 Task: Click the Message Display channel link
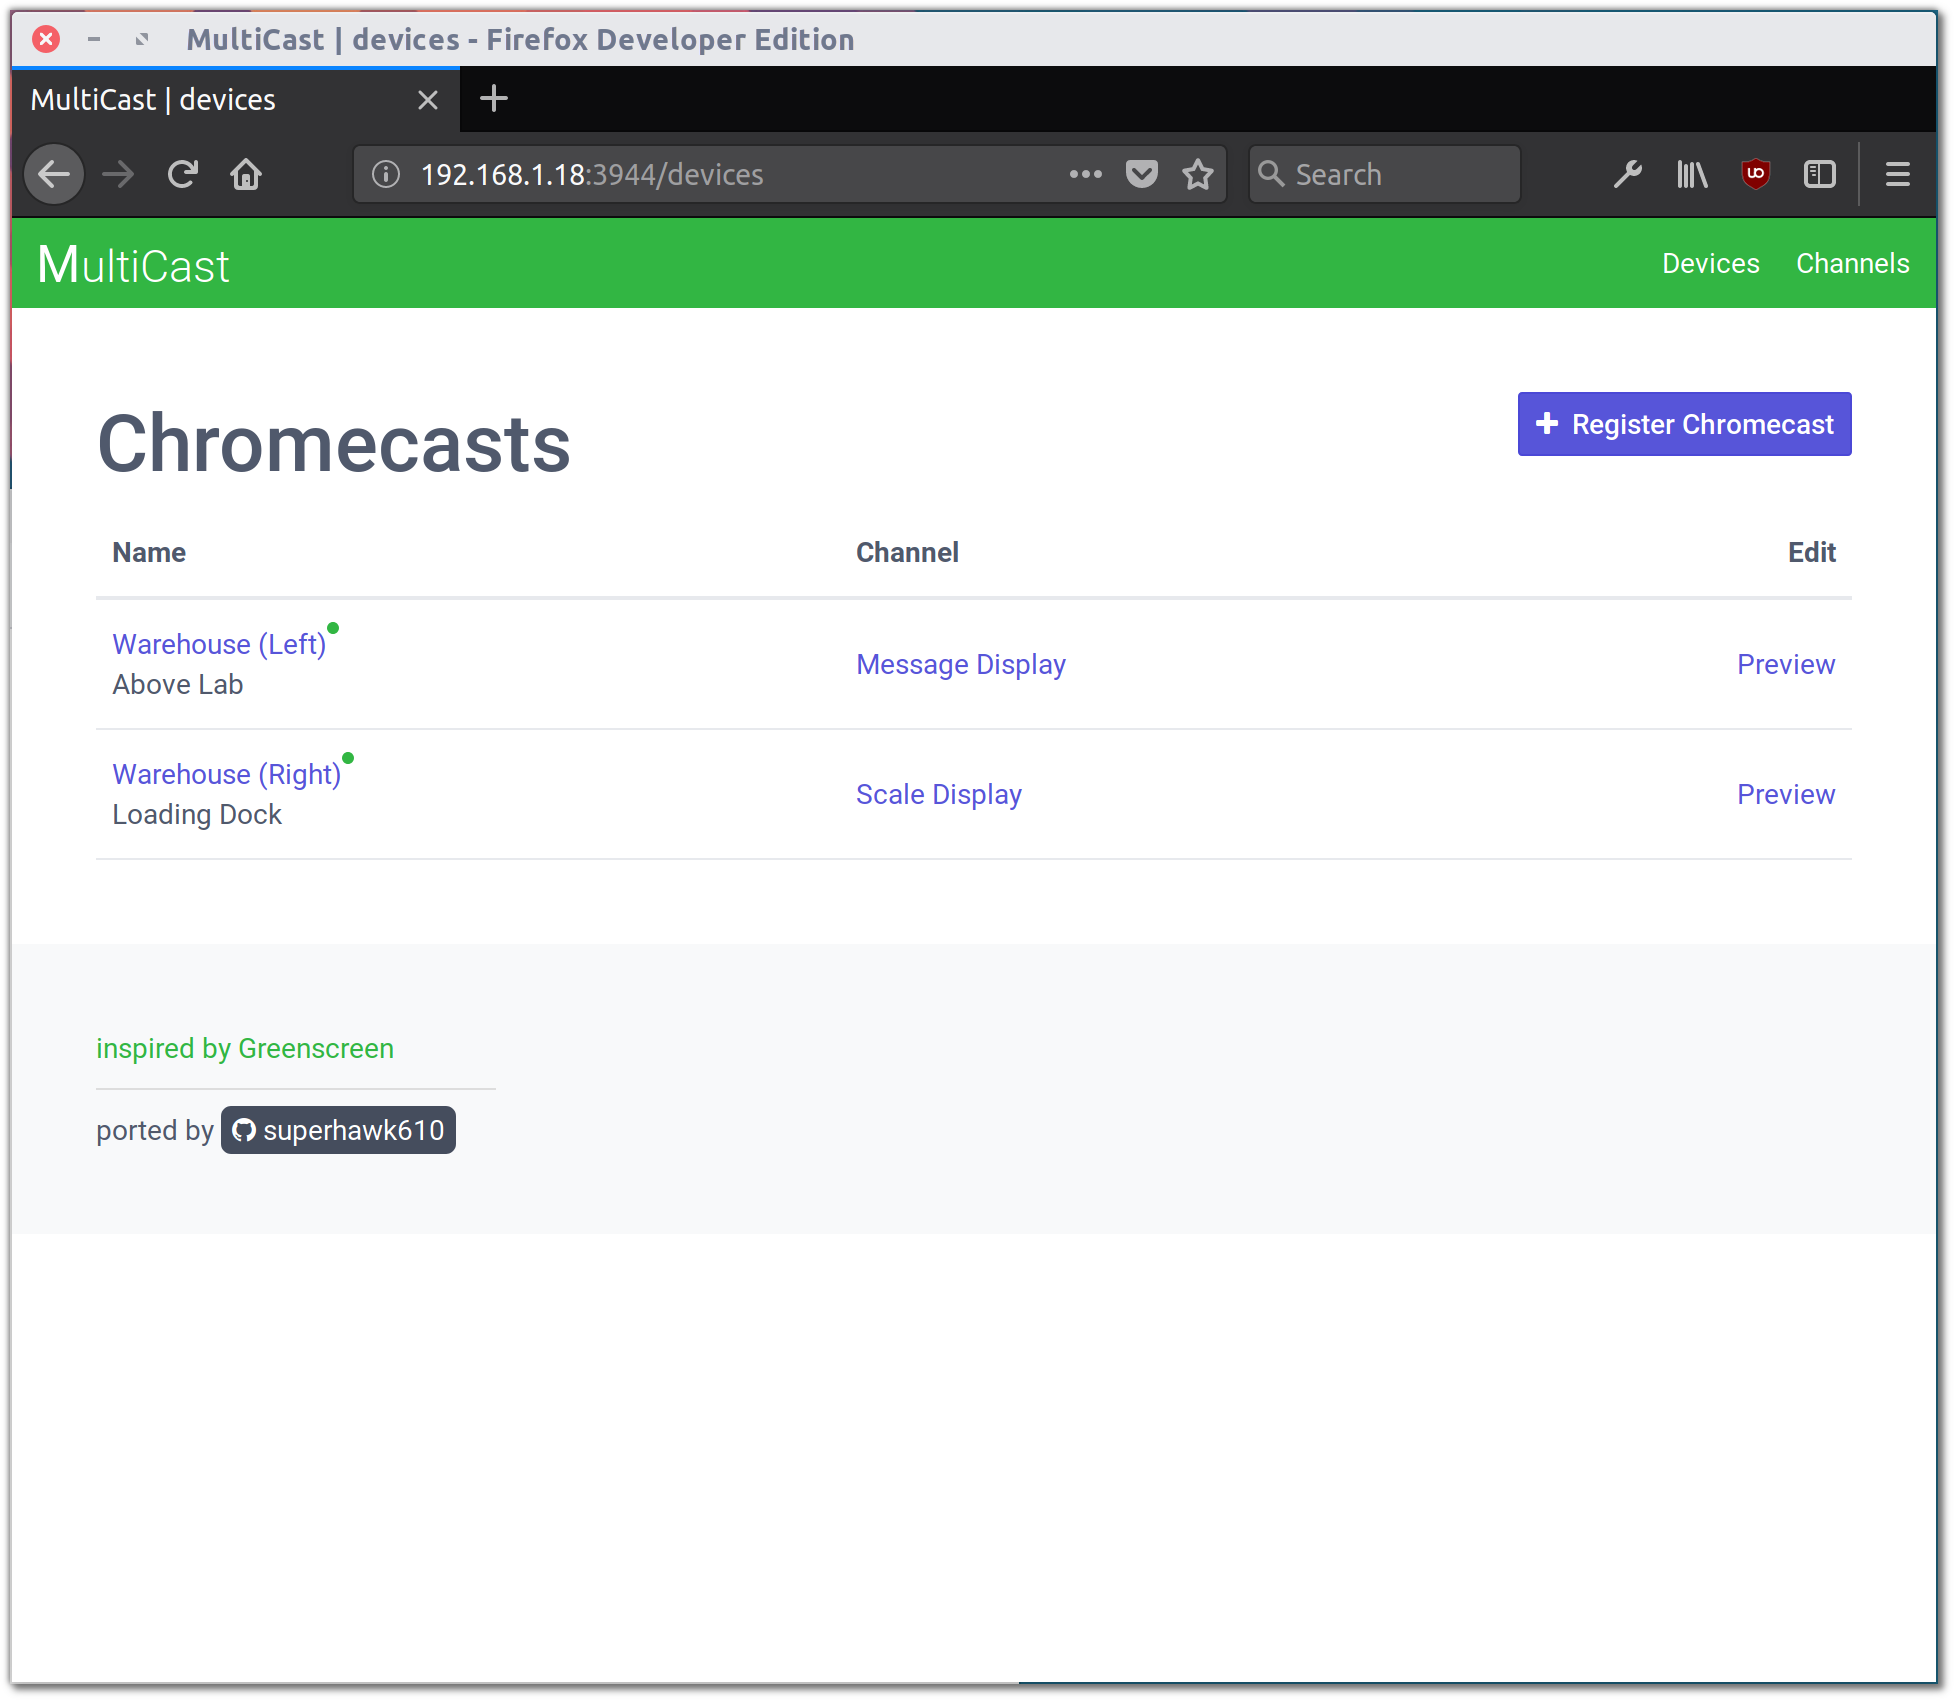960,663
